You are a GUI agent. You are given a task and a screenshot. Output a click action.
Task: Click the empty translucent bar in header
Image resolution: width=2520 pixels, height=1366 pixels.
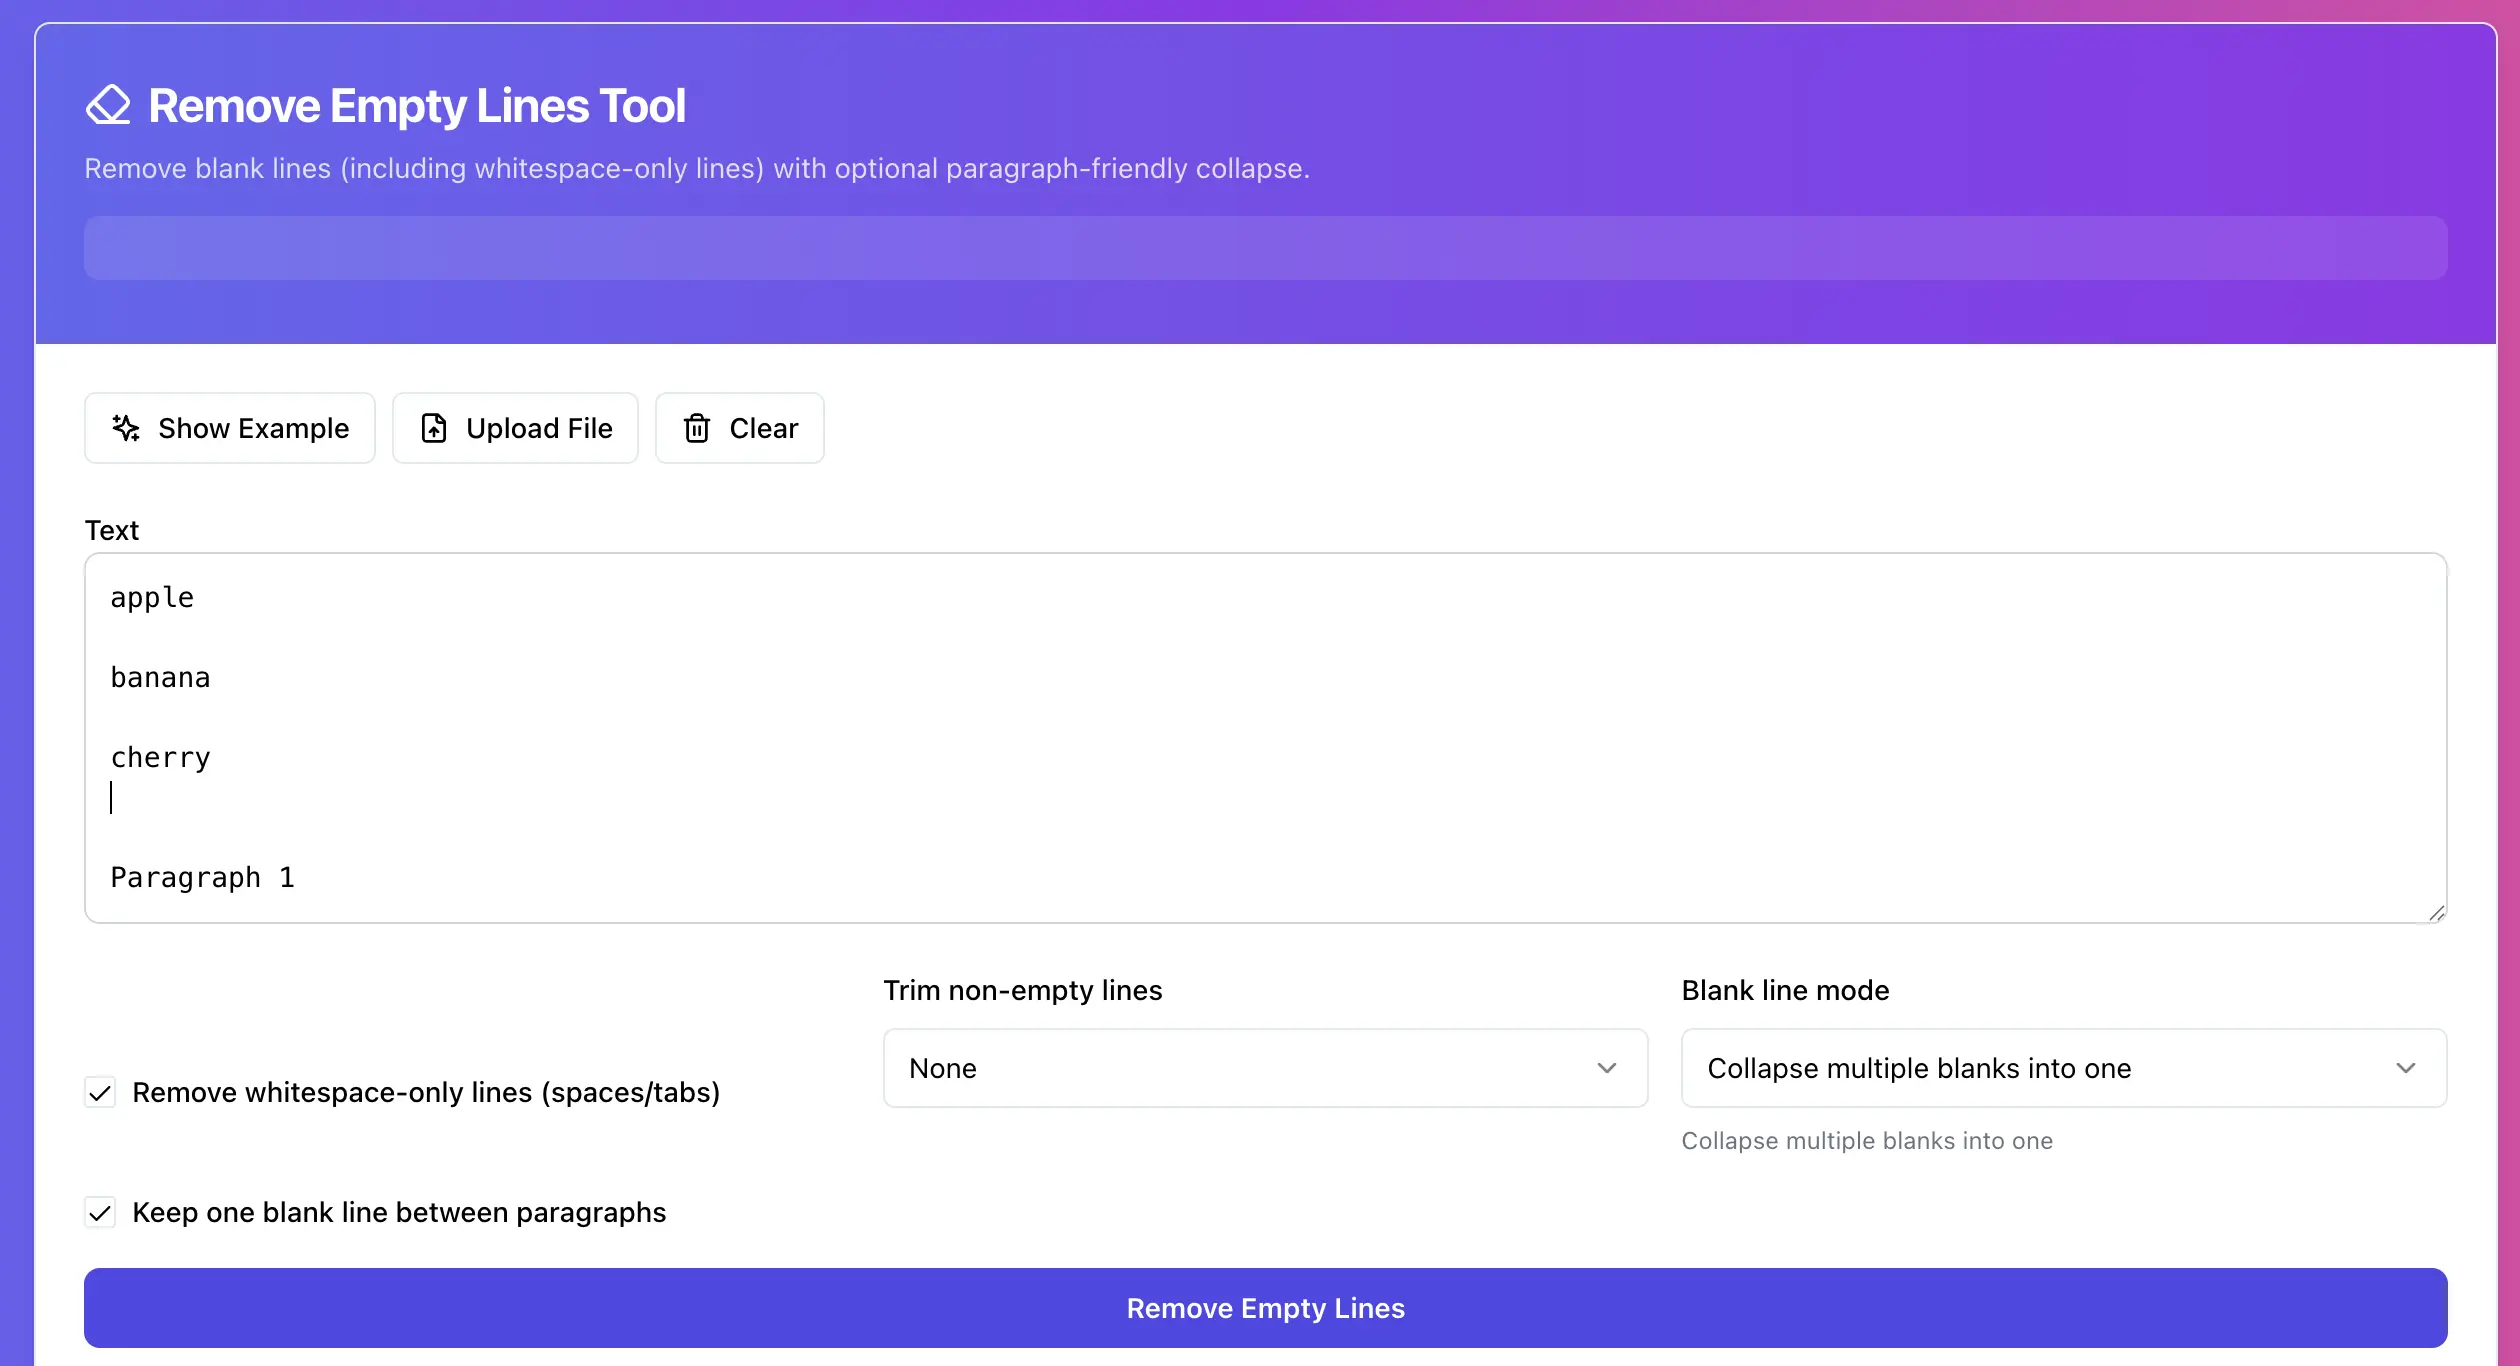click(x=1265, y=248)
